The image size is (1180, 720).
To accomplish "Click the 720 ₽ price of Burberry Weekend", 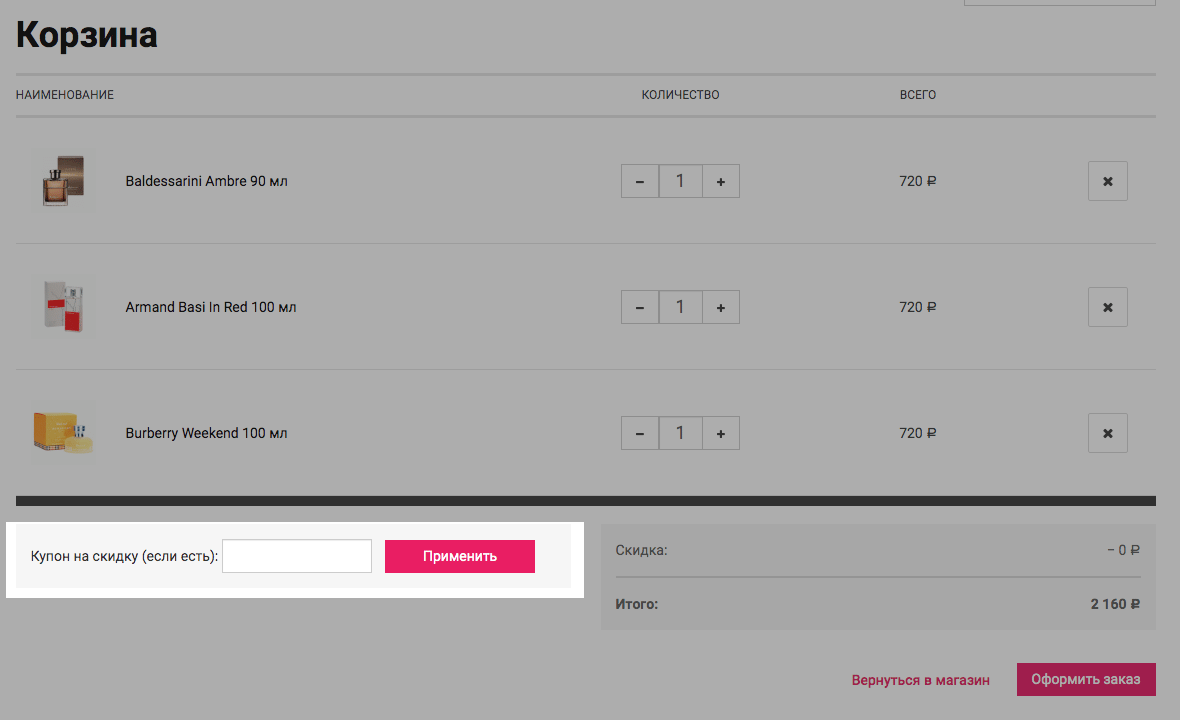I will coord(917,433).
